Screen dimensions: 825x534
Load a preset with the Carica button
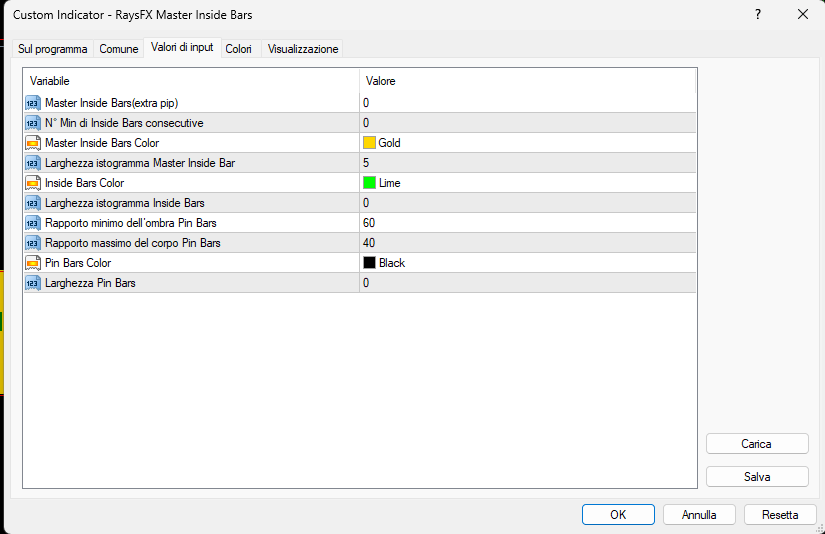pos(757,444)
